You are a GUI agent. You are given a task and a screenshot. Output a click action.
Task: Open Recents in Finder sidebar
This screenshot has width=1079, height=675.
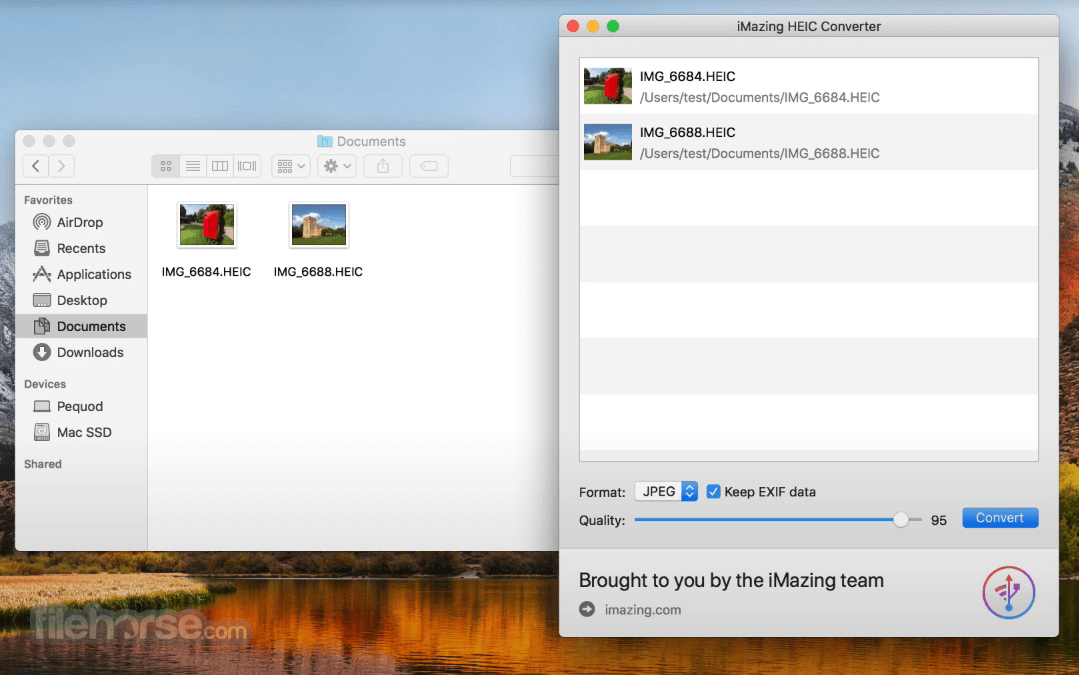point(81,248)
